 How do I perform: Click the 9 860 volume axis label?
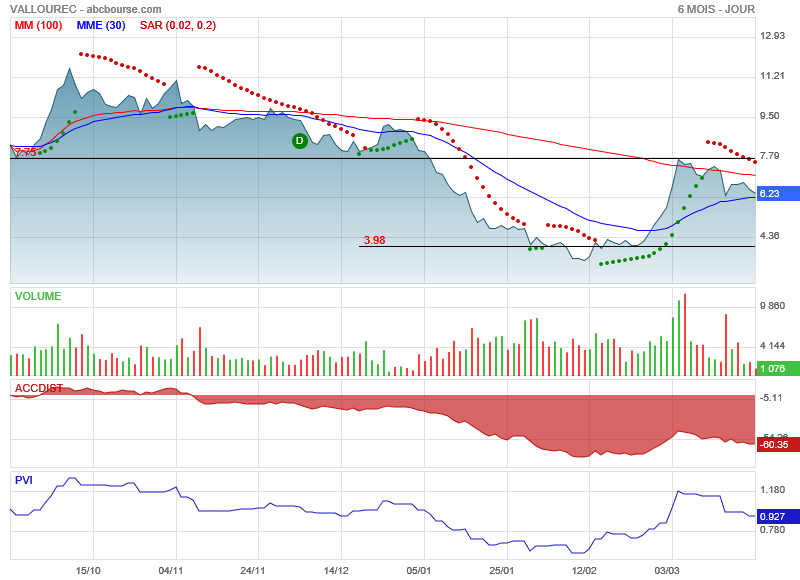click(772, 306)
